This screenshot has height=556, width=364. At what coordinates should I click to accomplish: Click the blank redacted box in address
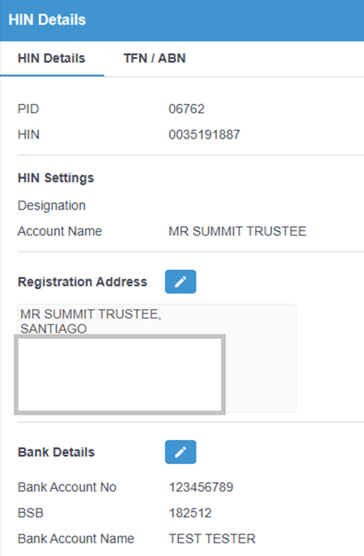point(120,374)
